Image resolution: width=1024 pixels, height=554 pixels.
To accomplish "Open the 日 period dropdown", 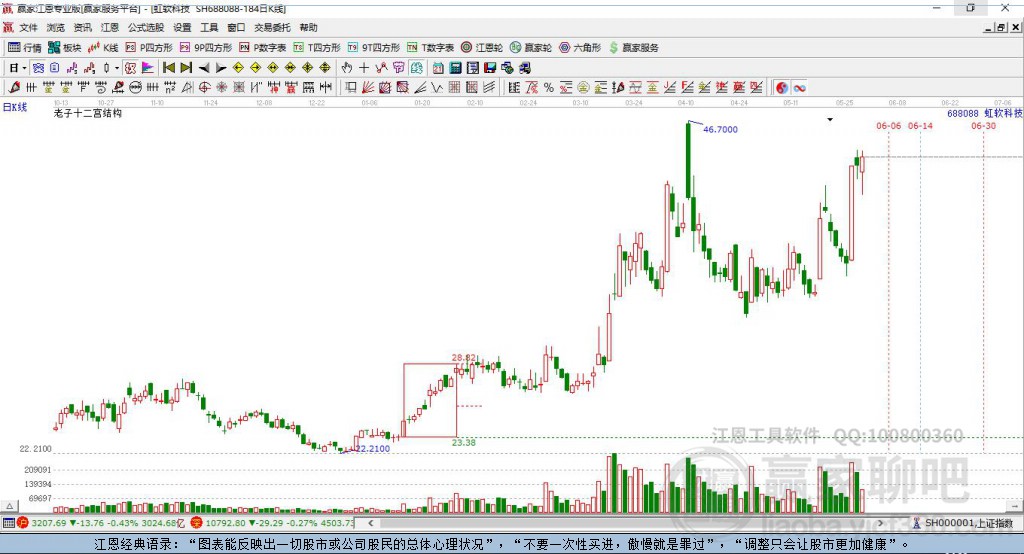I will pos(16,68).
